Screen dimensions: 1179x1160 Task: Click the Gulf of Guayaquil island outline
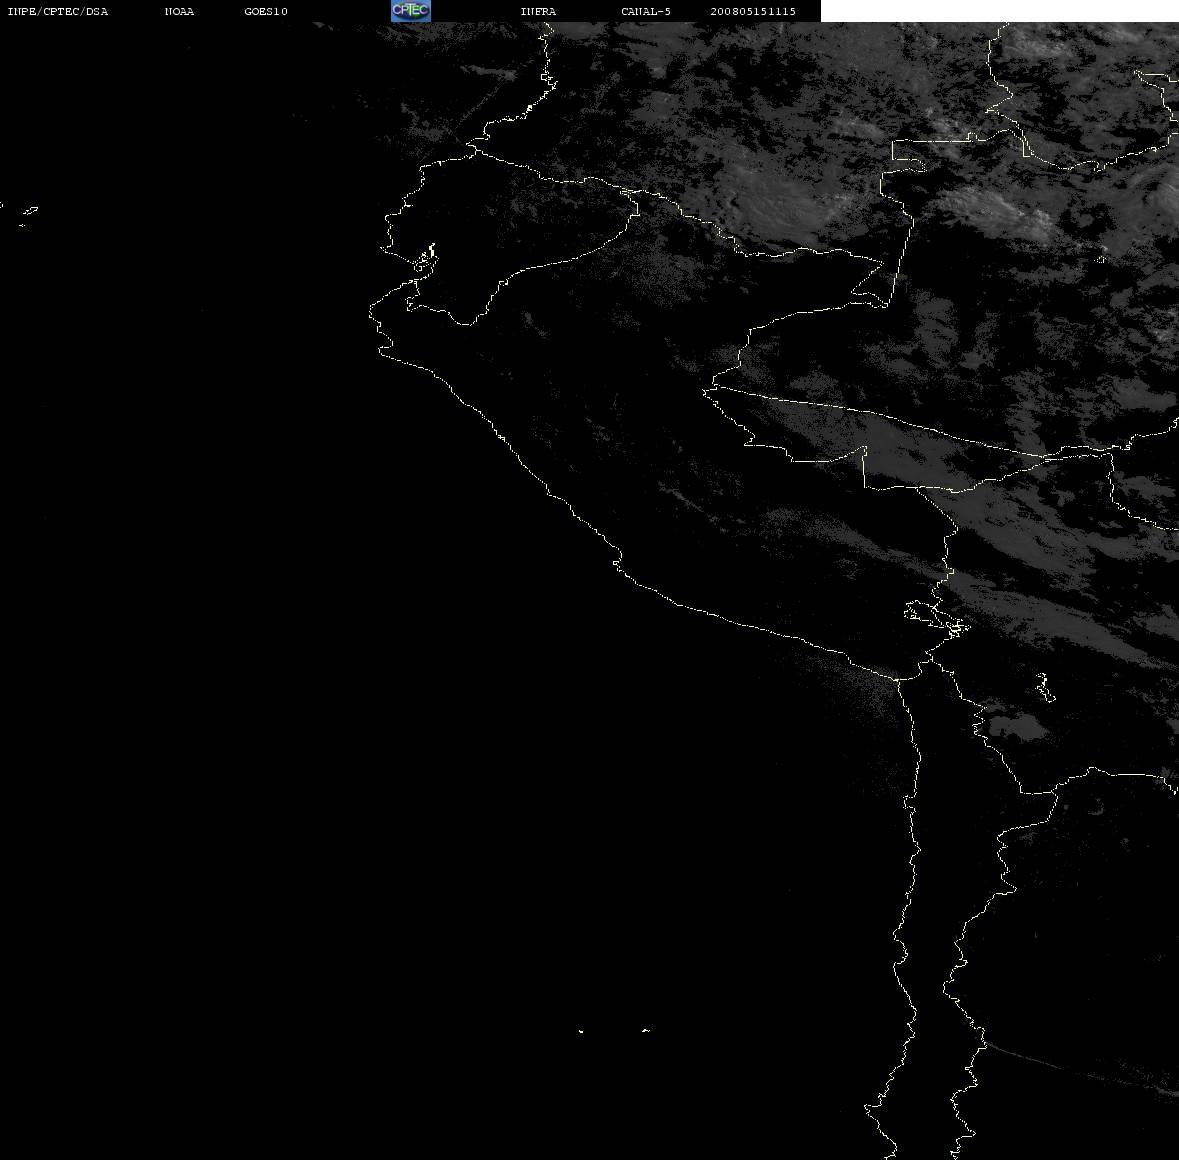[x=426, y=258]
